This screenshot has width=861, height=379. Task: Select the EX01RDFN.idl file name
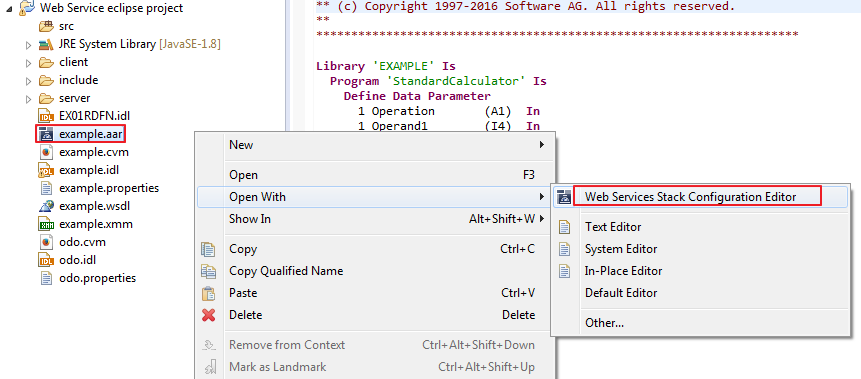(x=94, y=116)
